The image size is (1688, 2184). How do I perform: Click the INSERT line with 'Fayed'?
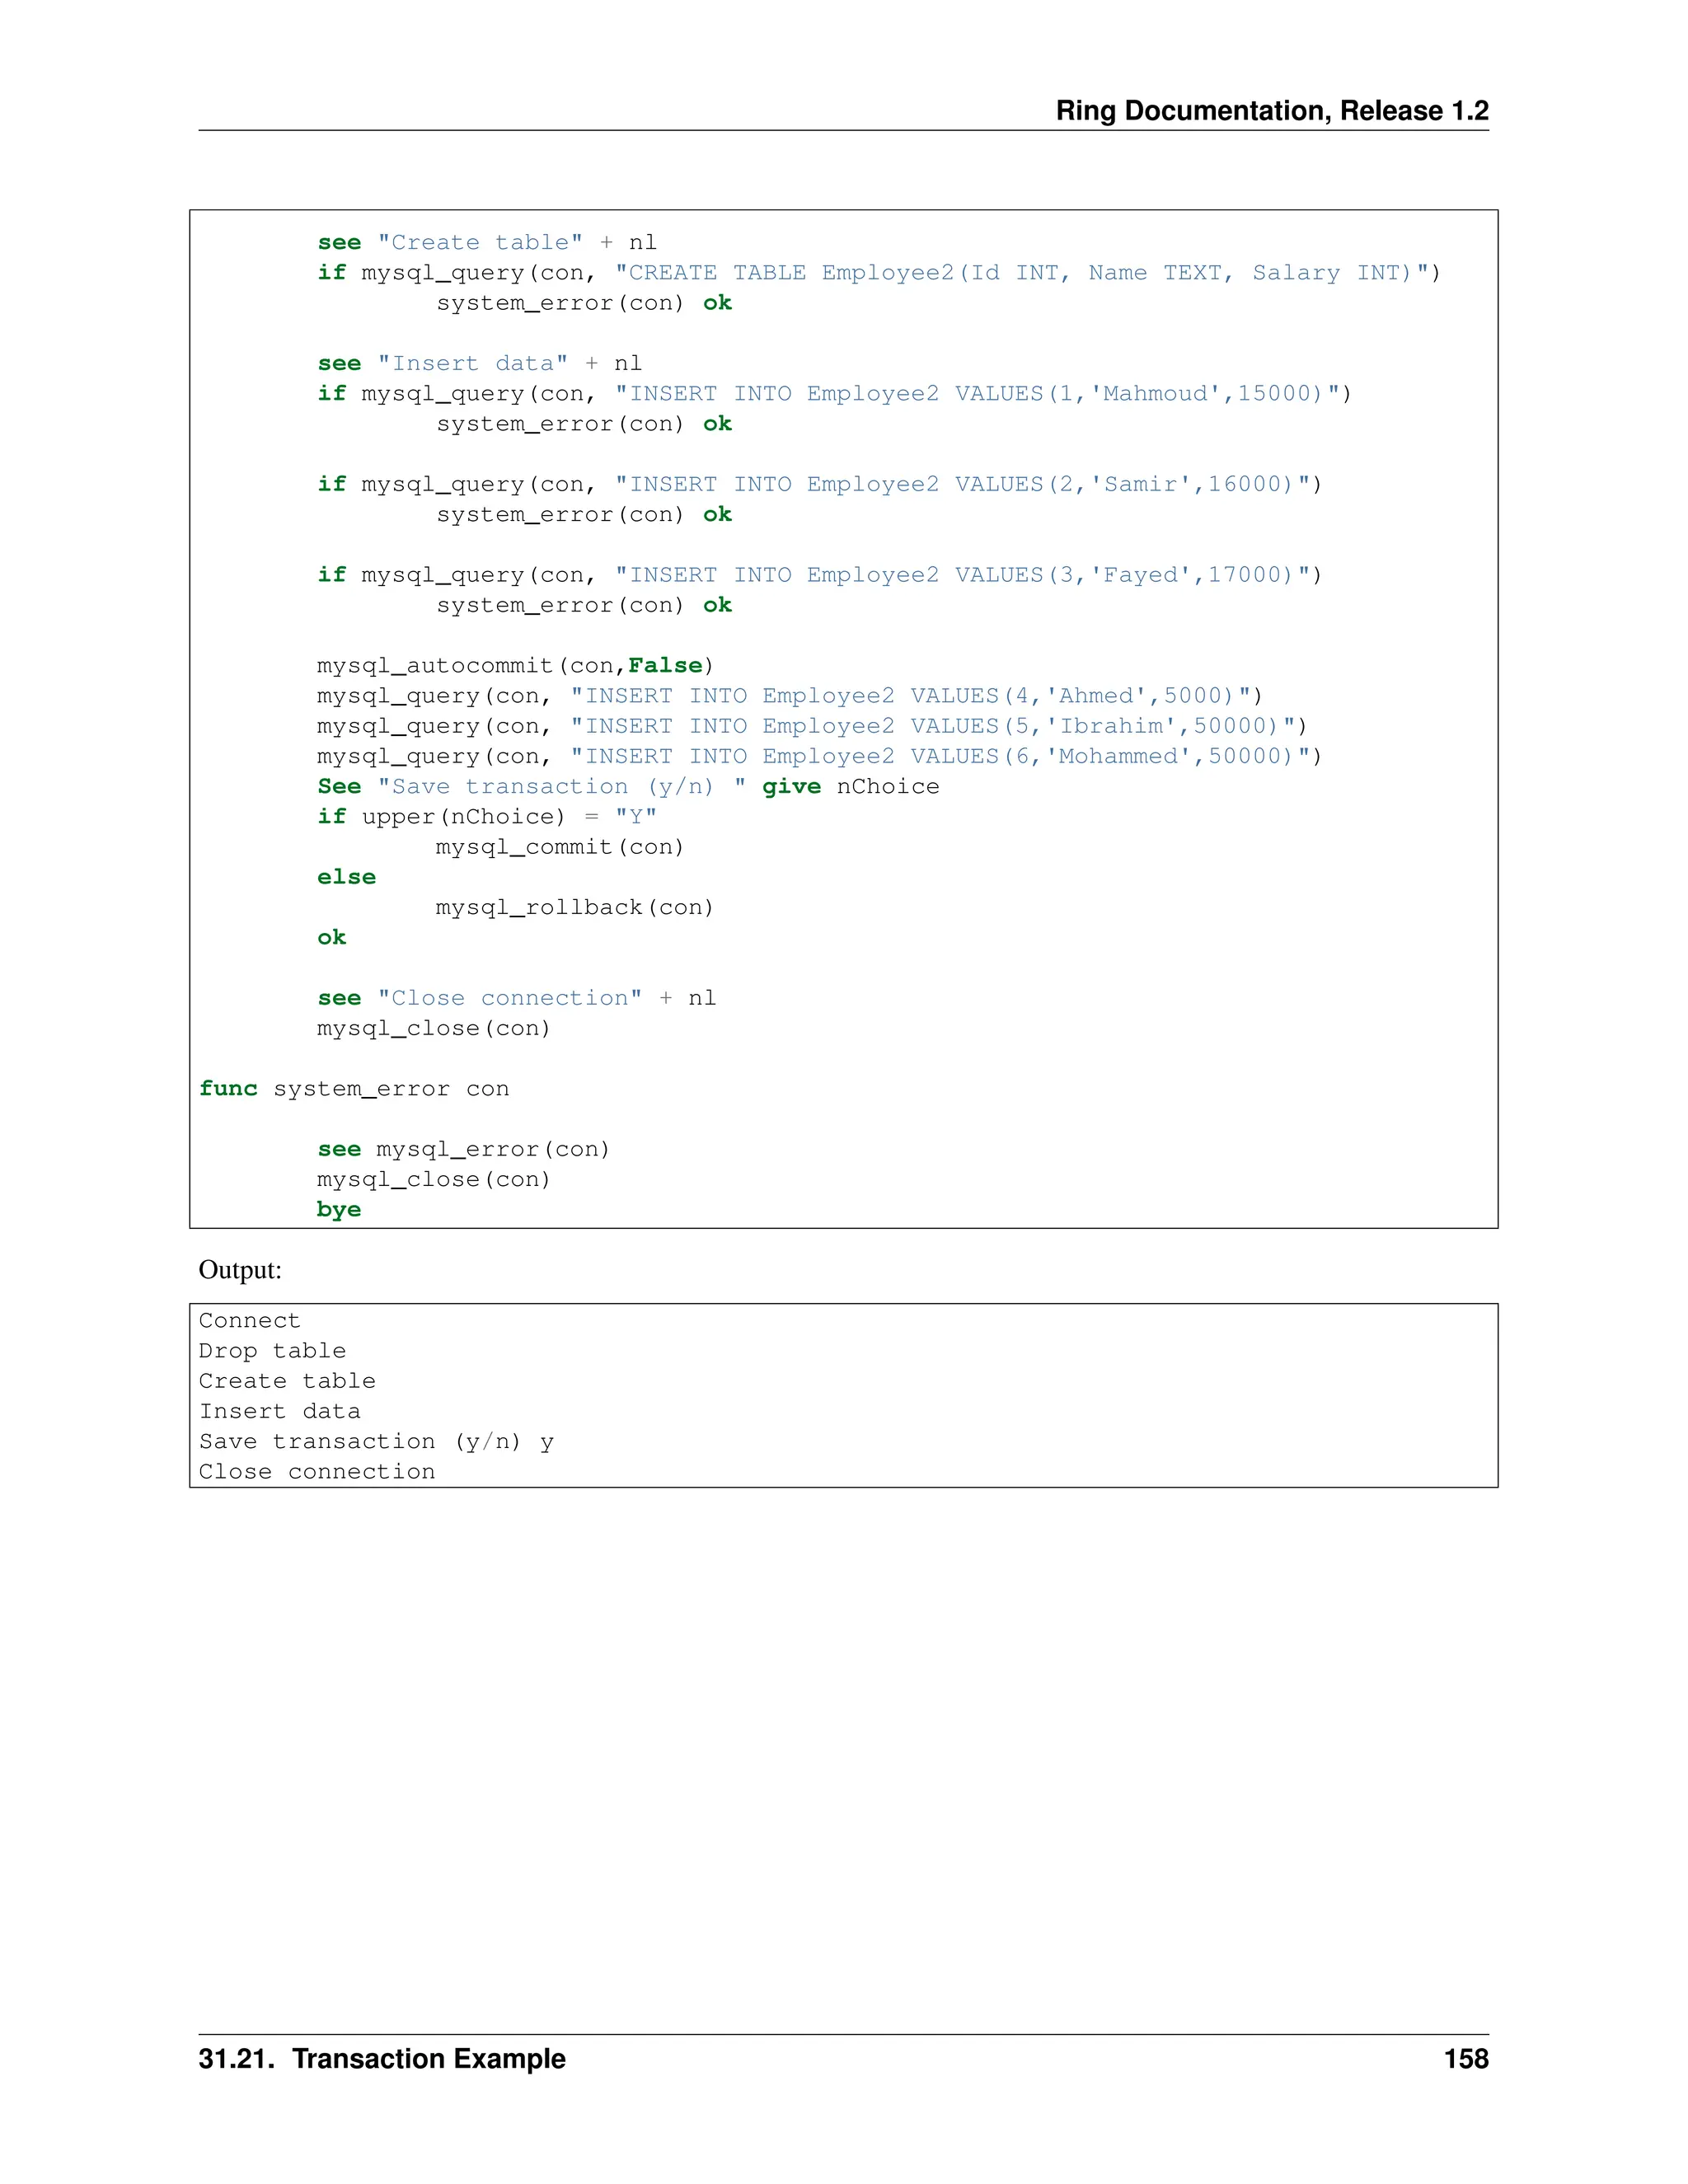tap(819, 575)
